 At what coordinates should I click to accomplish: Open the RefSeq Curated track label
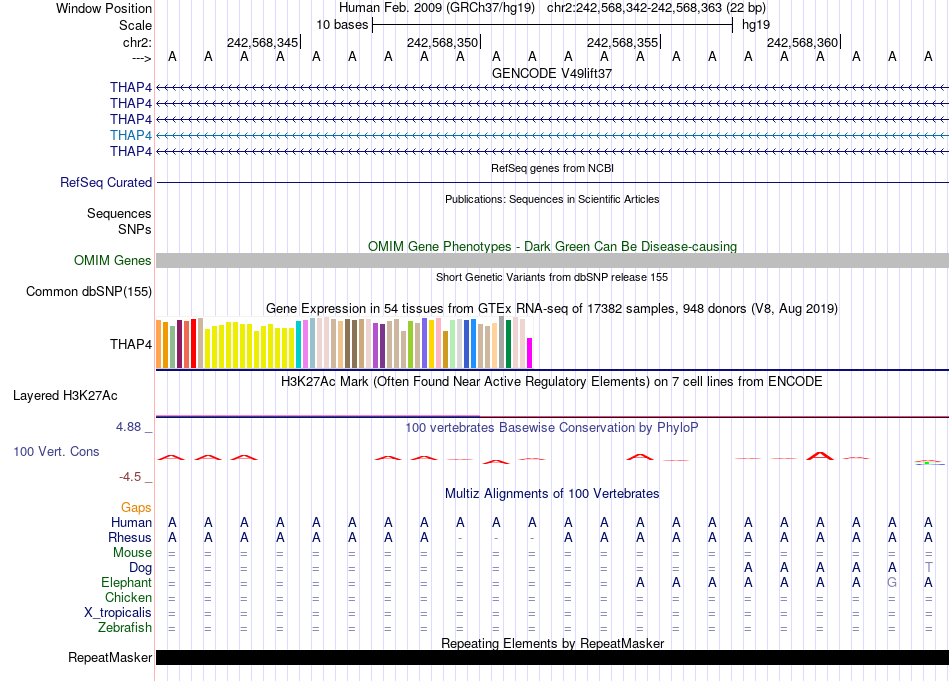tap(106, 183)
